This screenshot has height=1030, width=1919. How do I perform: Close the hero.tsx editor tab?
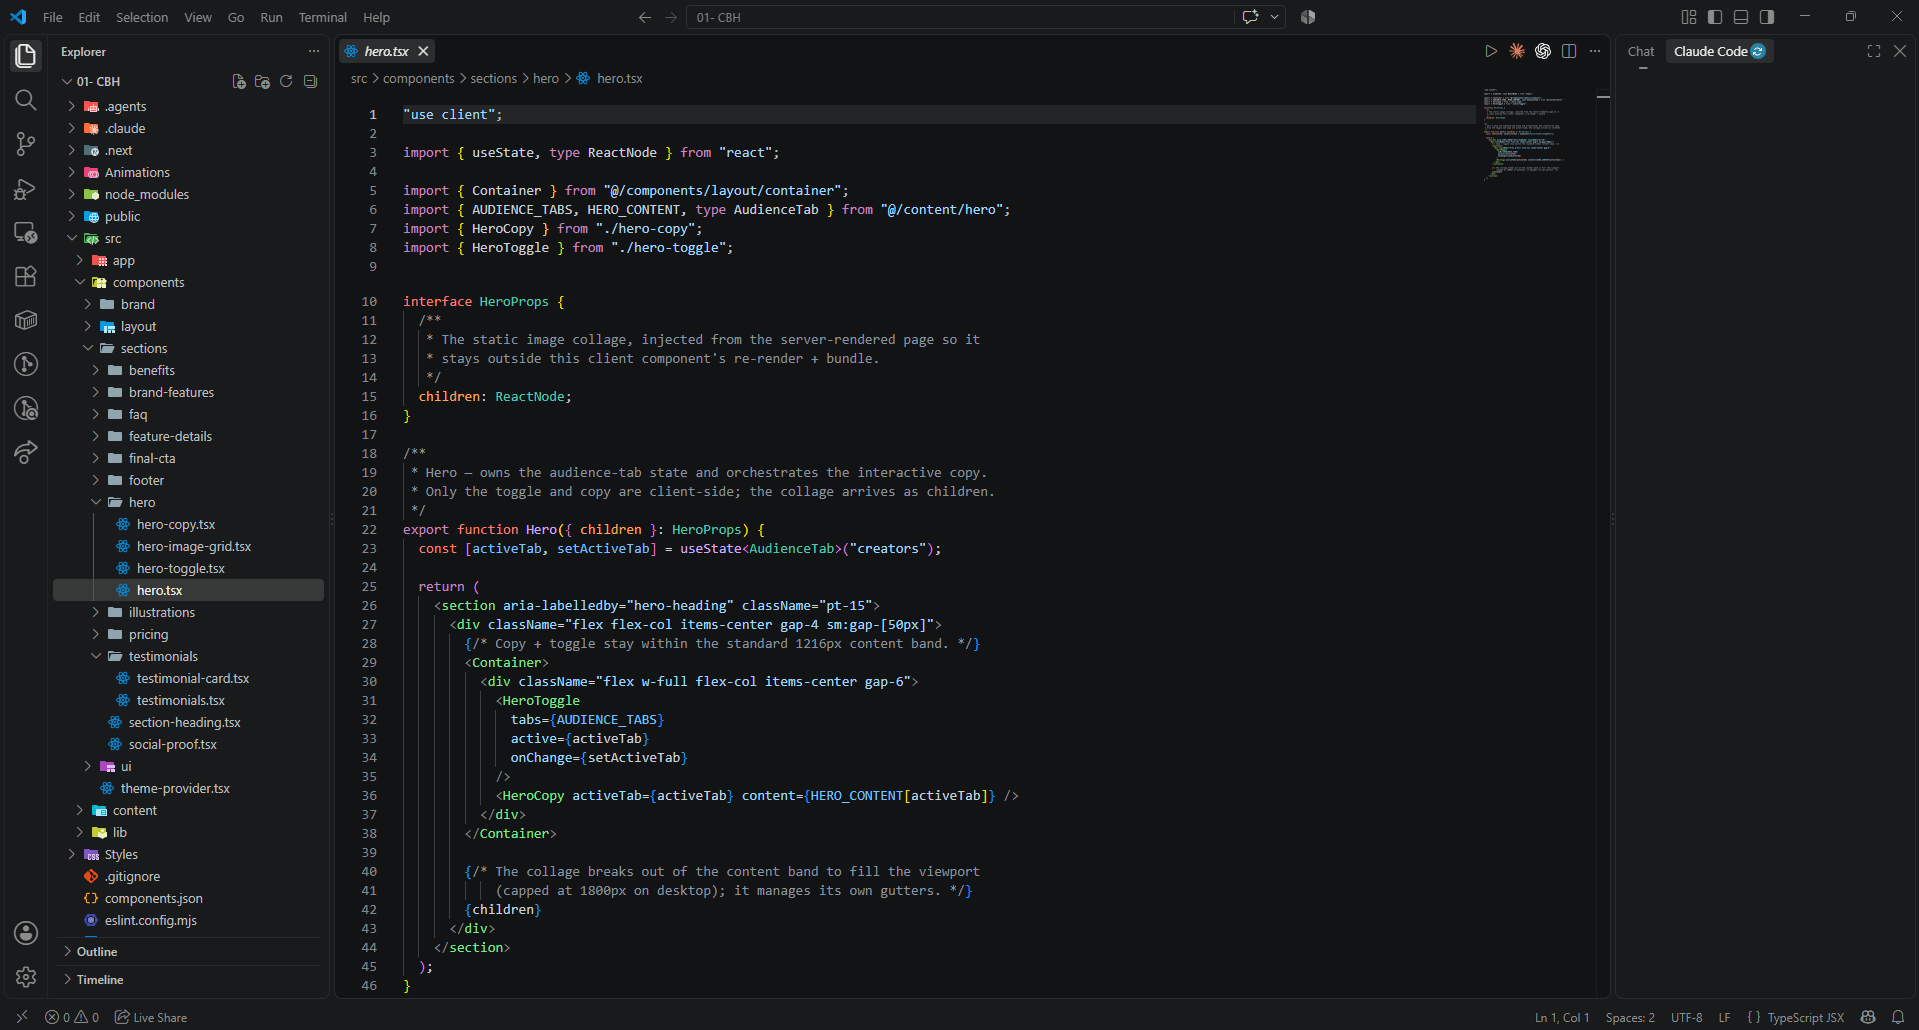coord(423,51)
